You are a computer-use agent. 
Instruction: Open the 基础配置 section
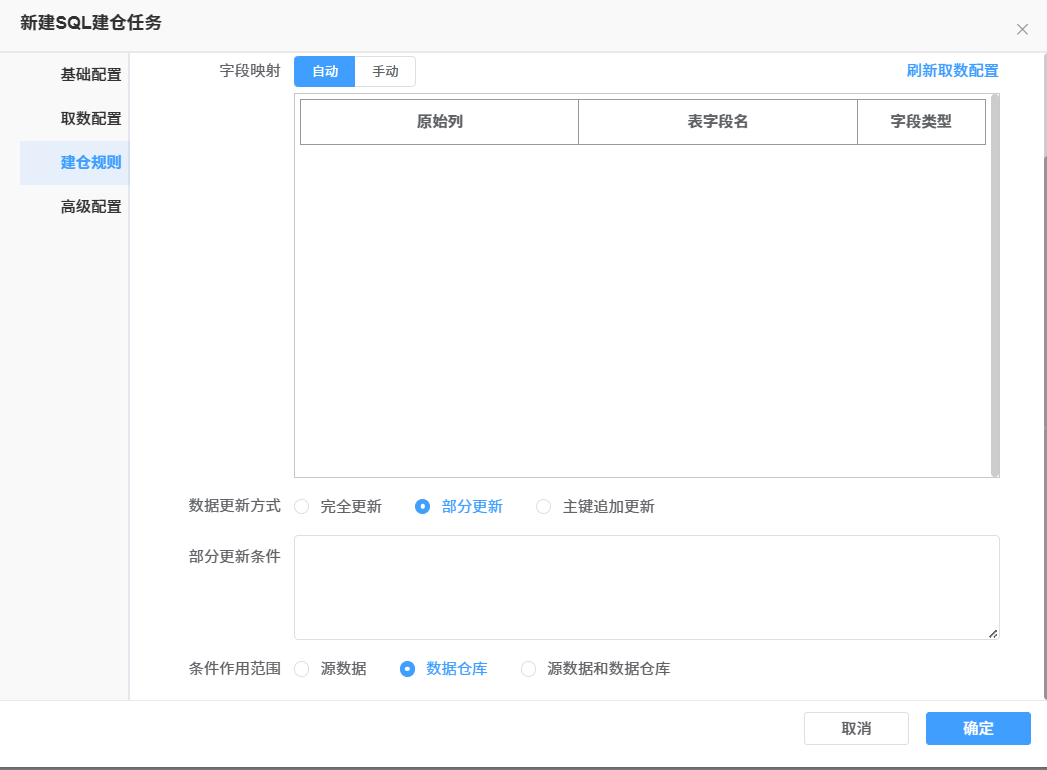coord(90,75)
